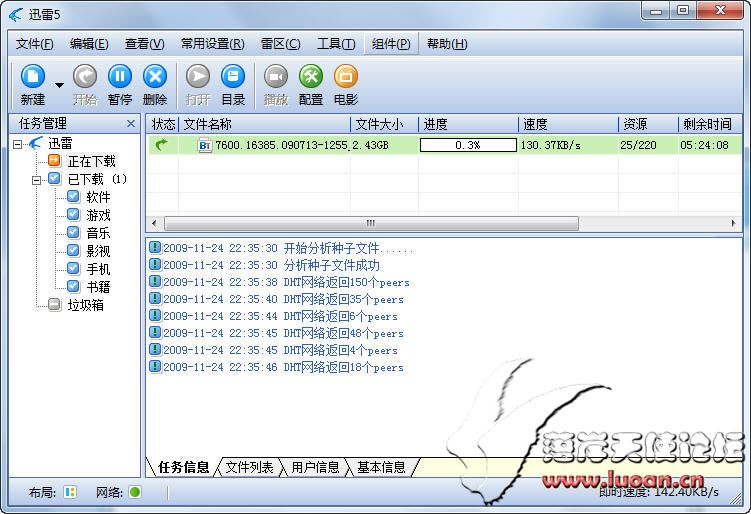Open the 组件(P) menu
The image size is (751, 514).
(391, 44)
